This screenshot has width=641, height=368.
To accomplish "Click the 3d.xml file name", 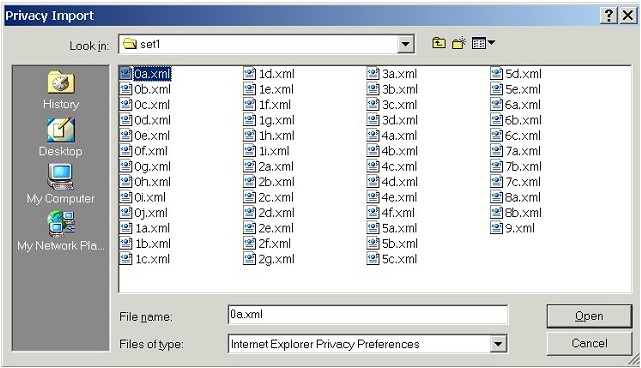I will pos(400,120).
